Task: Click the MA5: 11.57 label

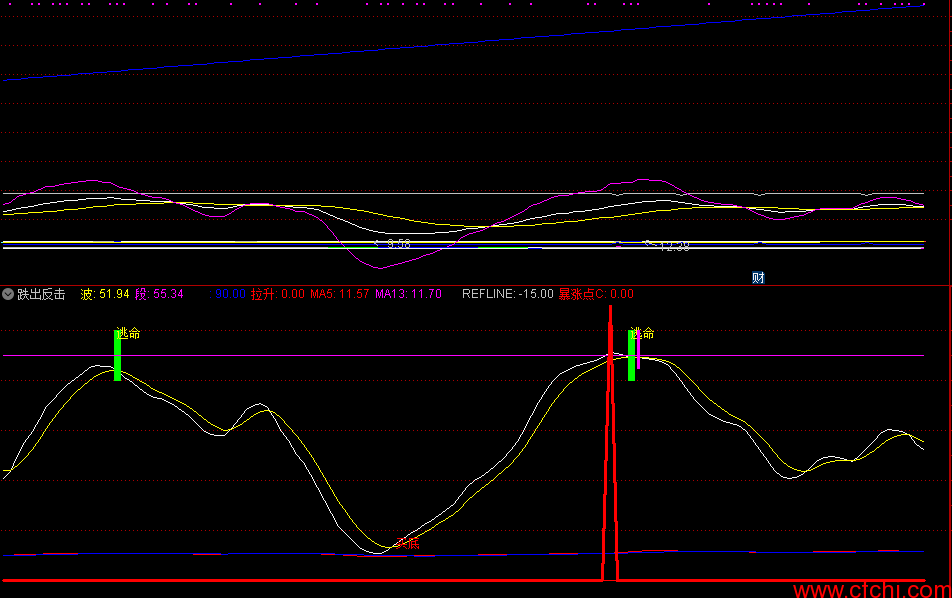Action: click(x=339, y=294)
